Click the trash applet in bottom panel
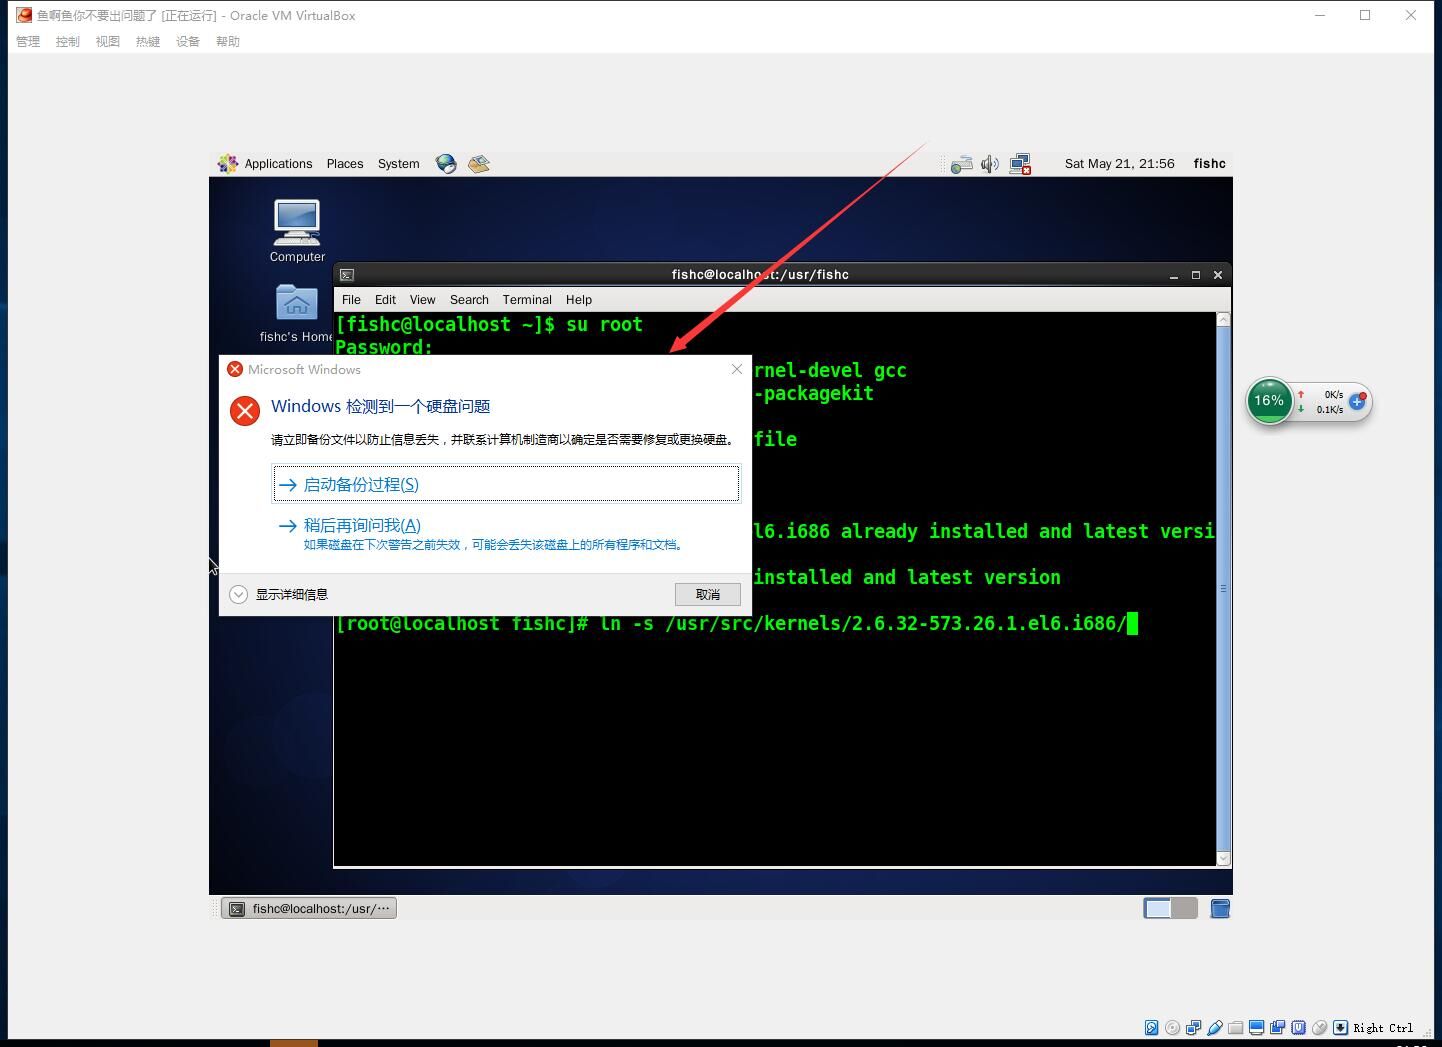 [1220, 908]
